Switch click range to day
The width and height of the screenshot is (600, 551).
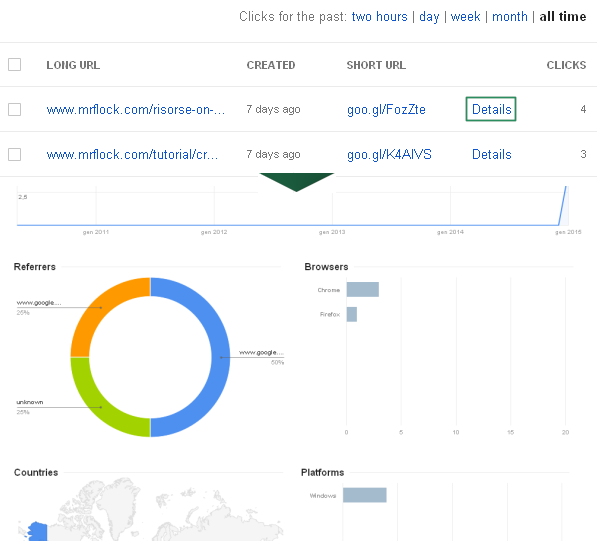coord(429,17)
